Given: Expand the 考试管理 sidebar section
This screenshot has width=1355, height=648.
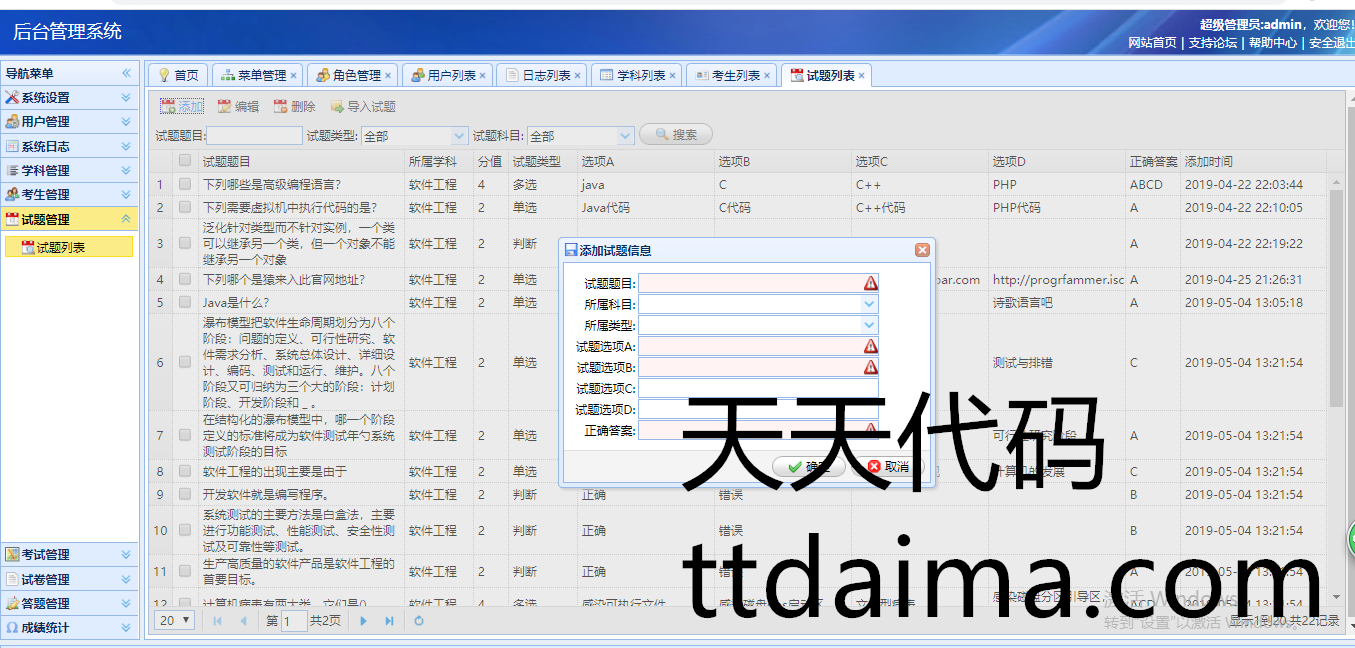Looking at the screenshot, I should pyautogui.click(x=126, y=555).
